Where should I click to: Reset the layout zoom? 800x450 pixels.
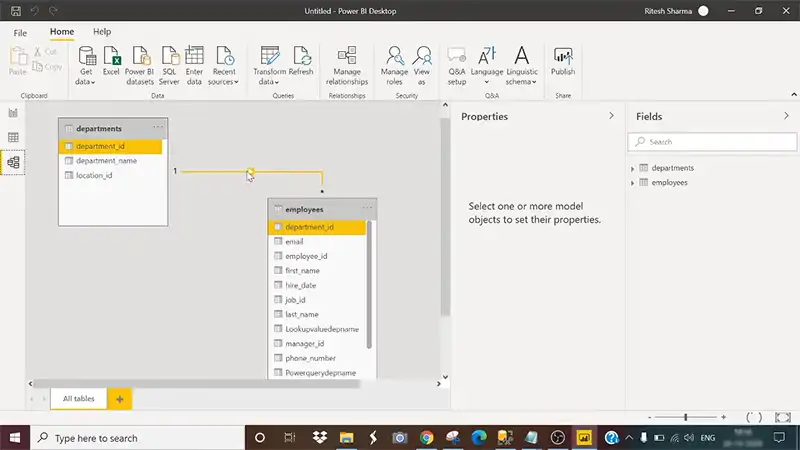pos(754,417)
